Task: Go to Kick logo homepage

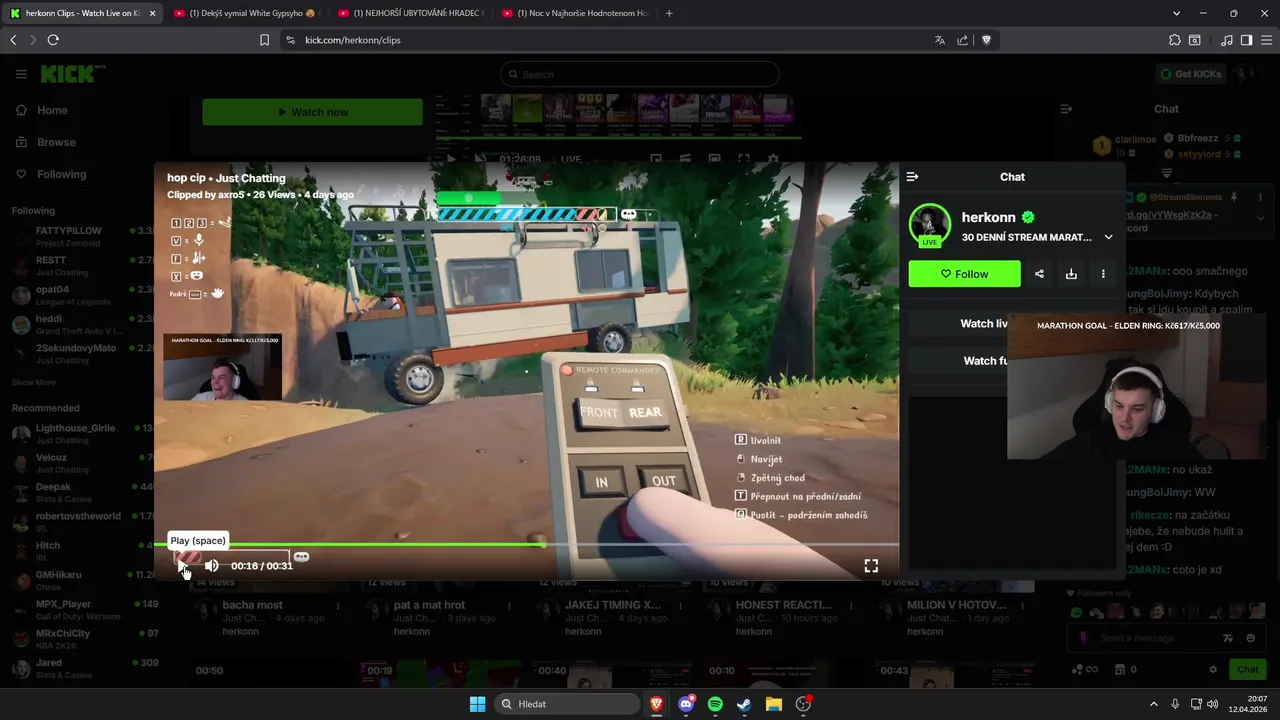Action: (68, 74)
